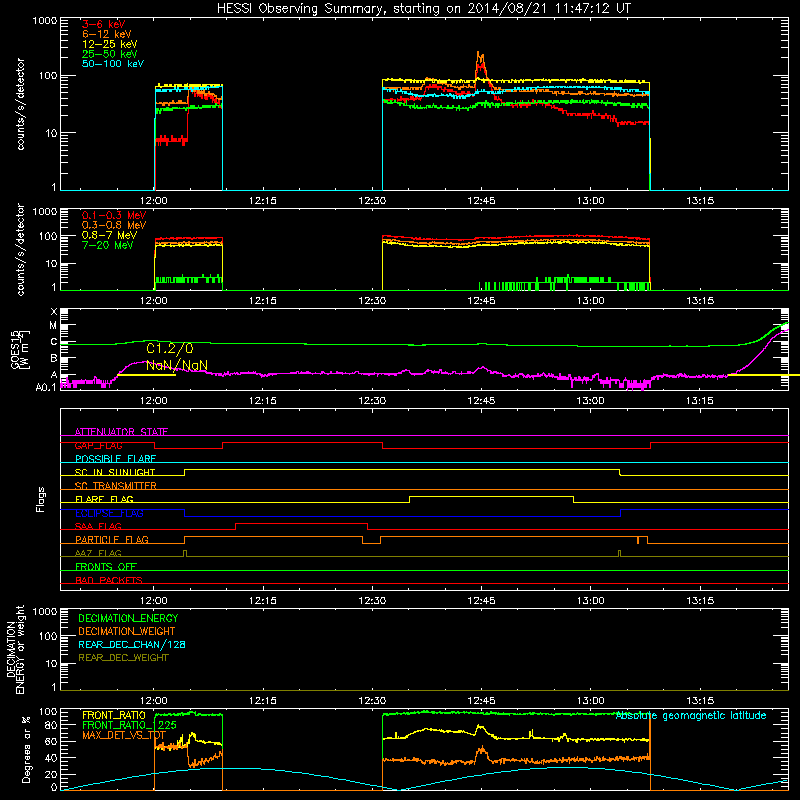Select the SC_IN_SUNLIGHT label
This screenshot has width=800, height=800.
pos(115,472)
